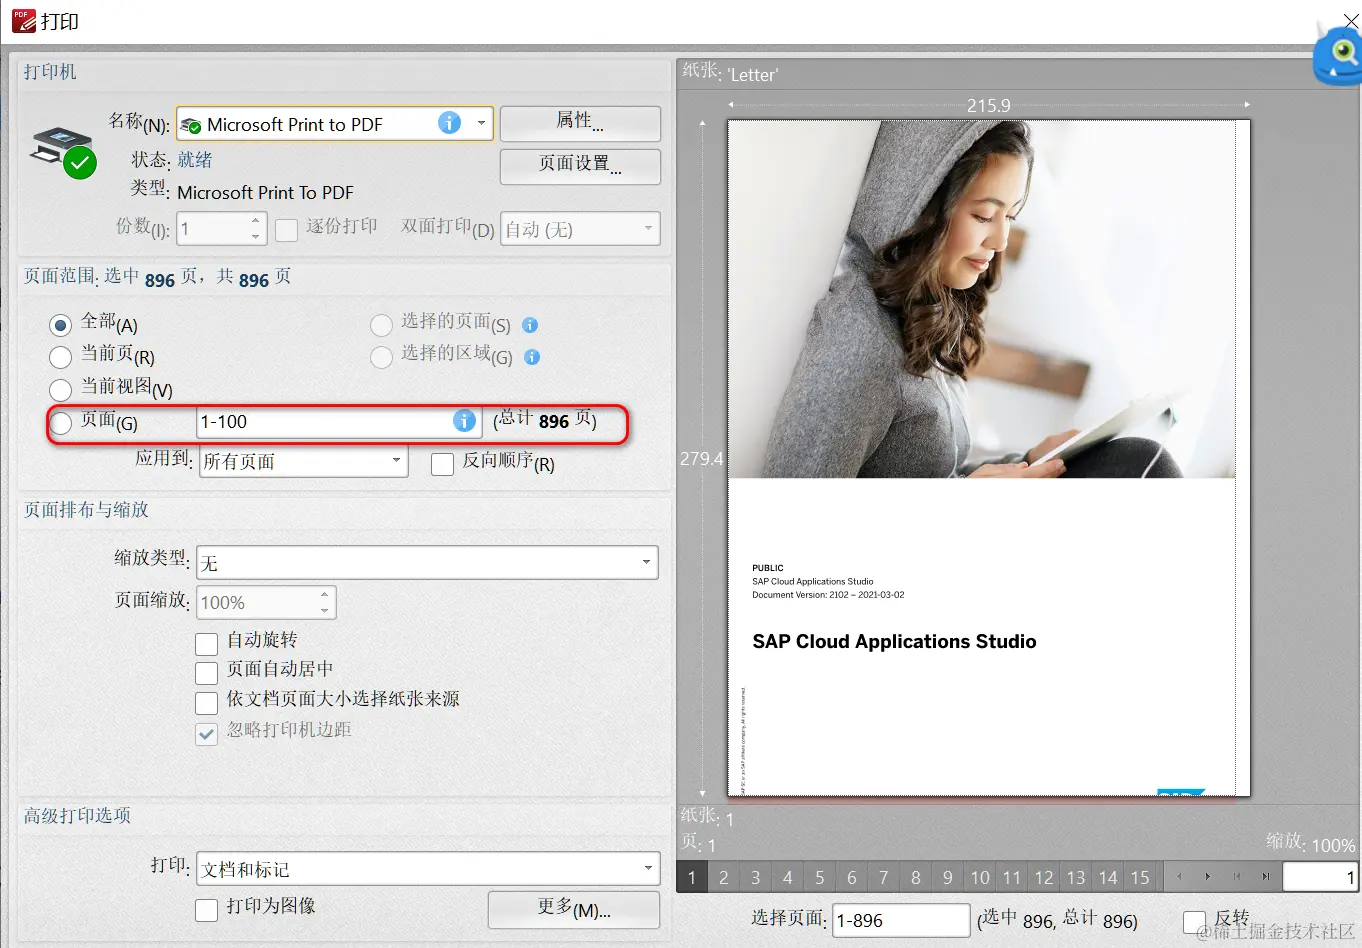Switch preview to page 5 tab
The height and width of the screenshot is (948, 1362).
click(x=820, y=877)
